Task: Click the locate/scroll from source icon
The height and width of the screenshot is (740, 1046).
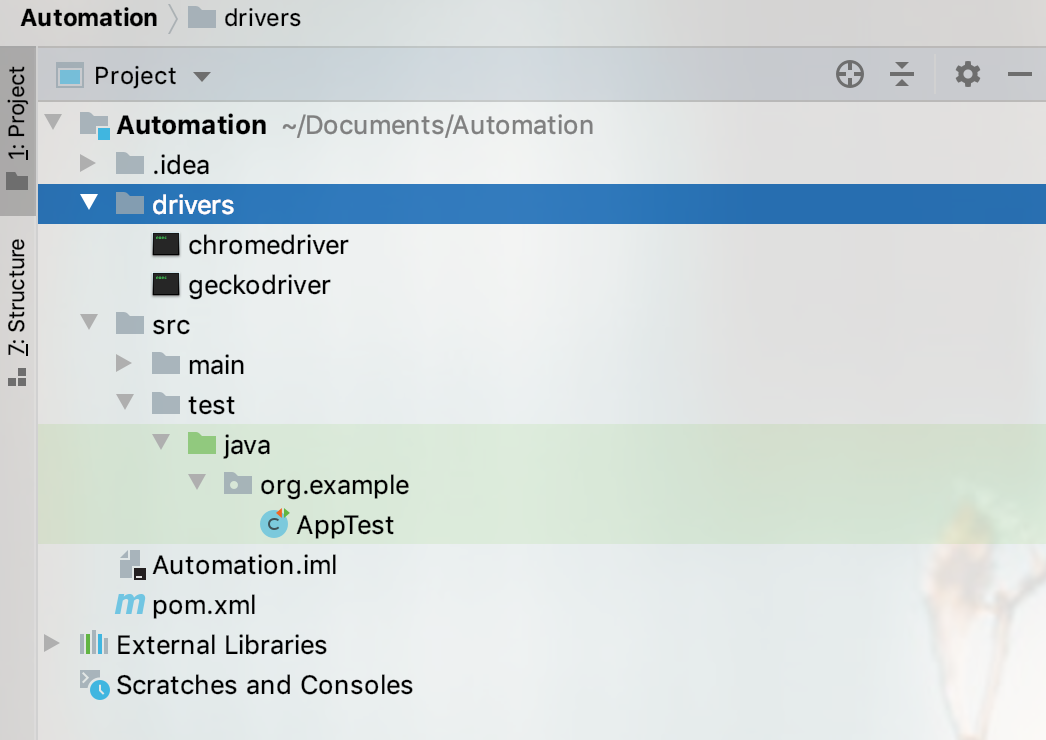Action: (850, 75)
